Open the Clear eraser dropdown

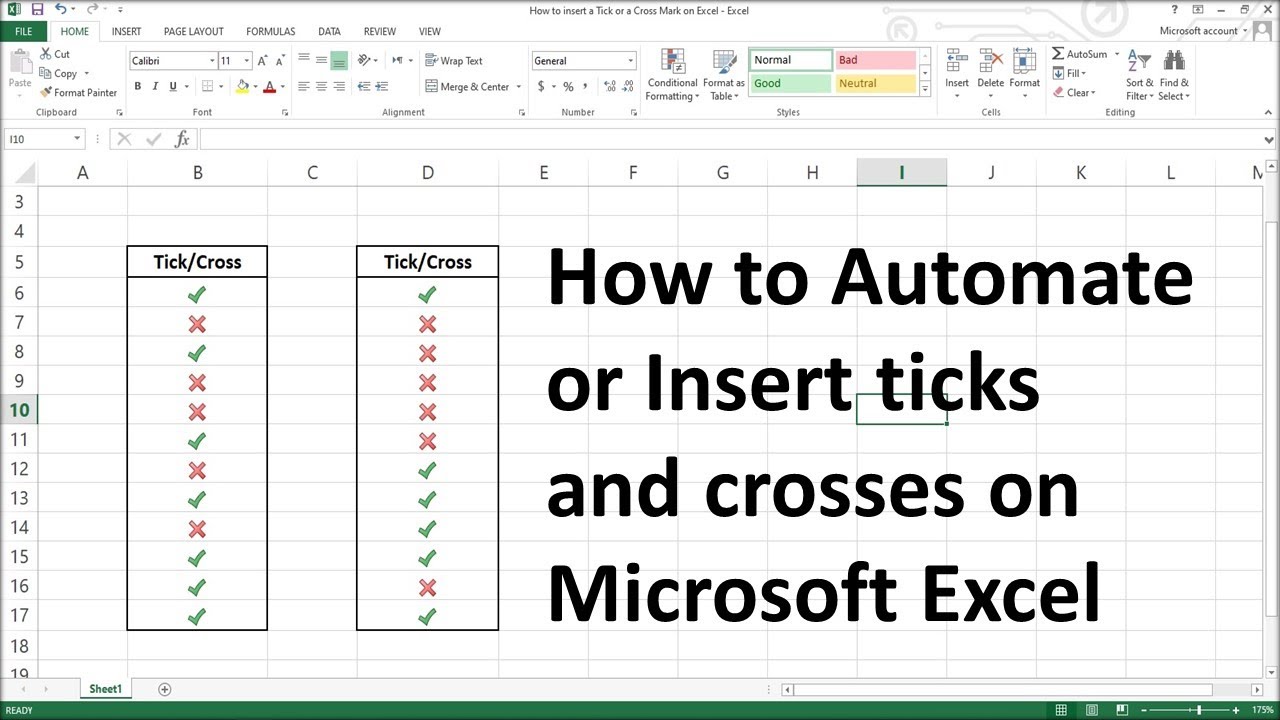(x=1075, y=93)
